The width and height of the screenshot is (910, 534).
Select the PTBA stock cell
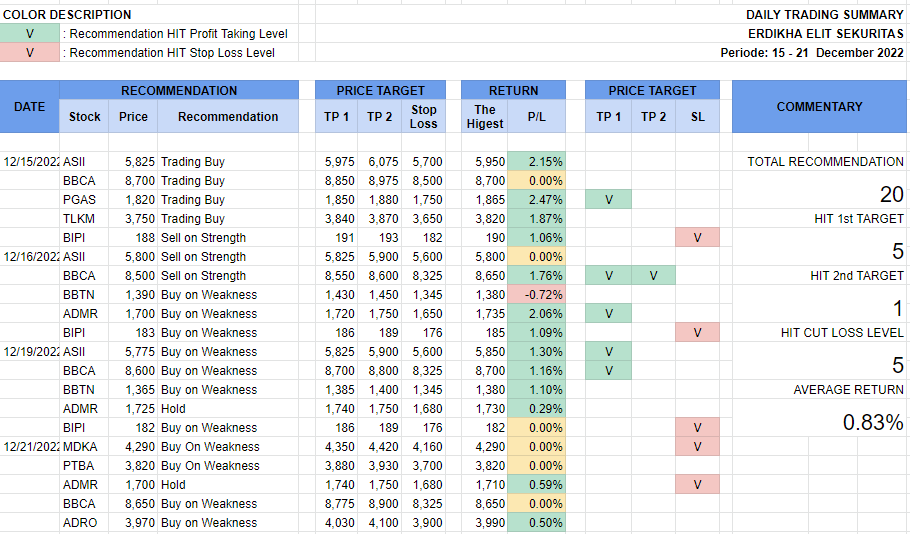78,466
